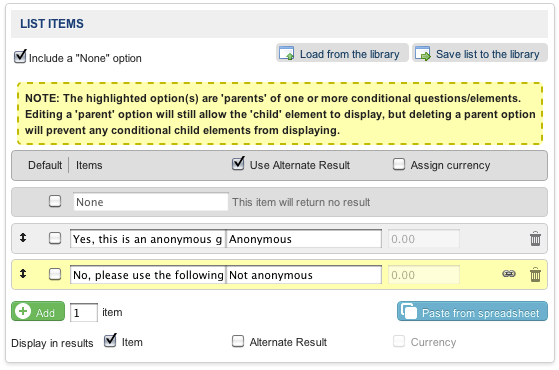Click the link icon on the highlighted item

click(x=509, y=274)
